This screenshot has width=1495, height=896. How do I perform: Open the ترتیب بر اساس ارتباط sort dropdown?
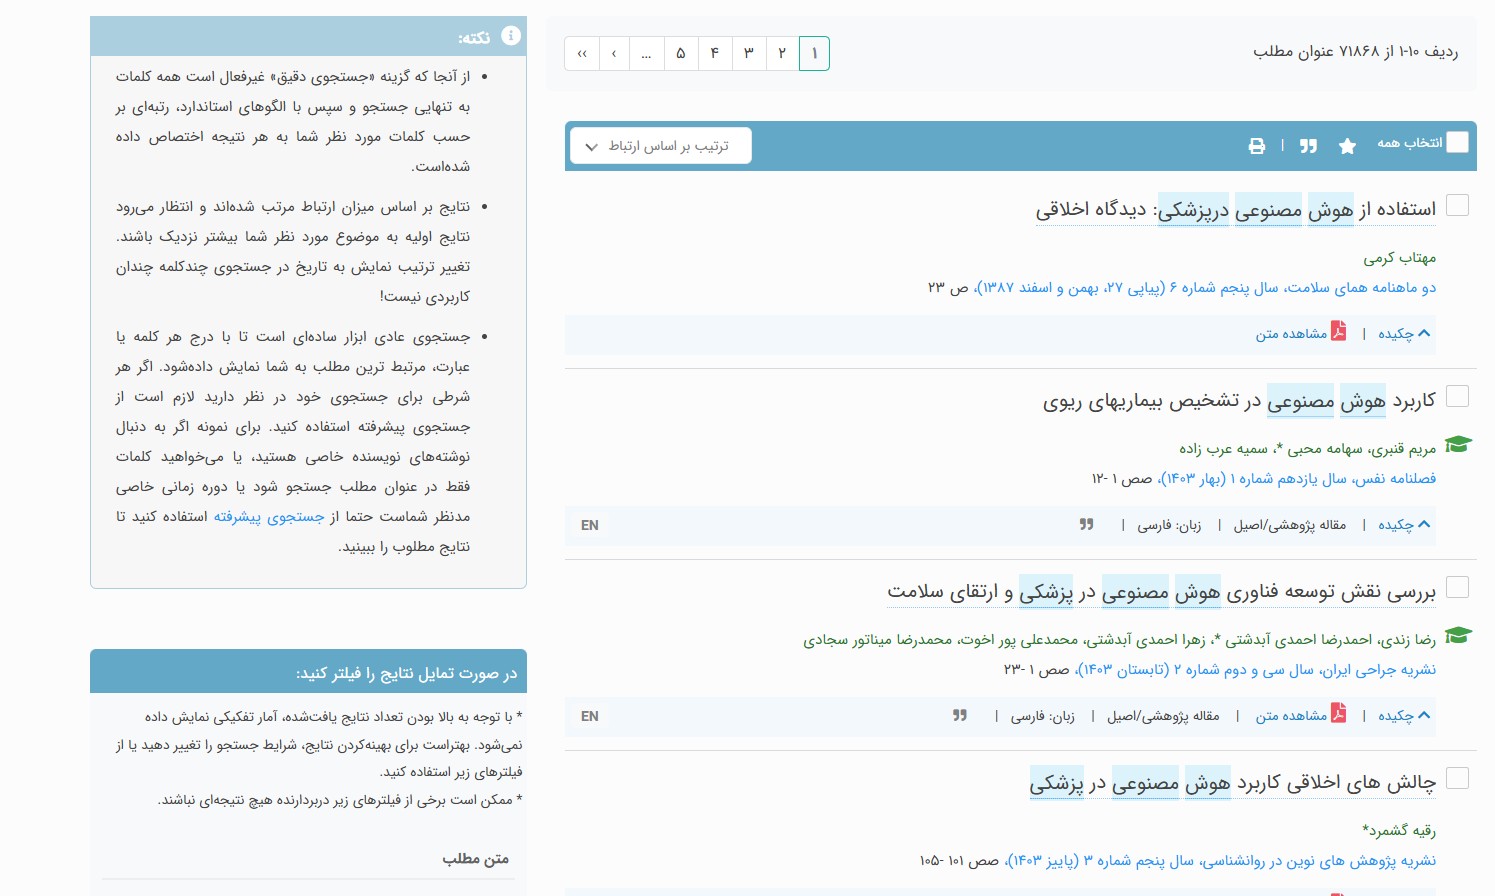(659, 145)
